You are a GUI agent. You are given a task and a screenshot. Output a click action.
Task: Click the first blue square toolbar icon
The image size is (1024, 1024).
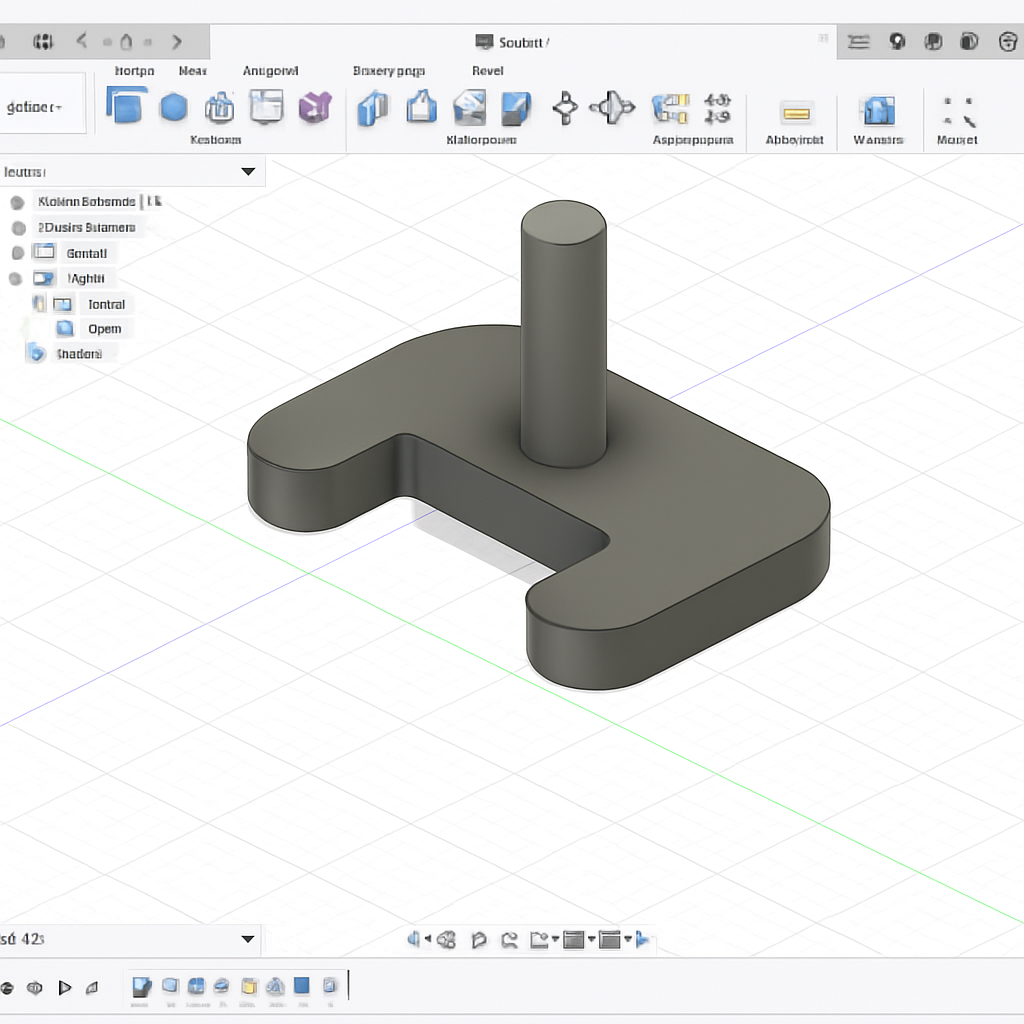coord(126,106)
